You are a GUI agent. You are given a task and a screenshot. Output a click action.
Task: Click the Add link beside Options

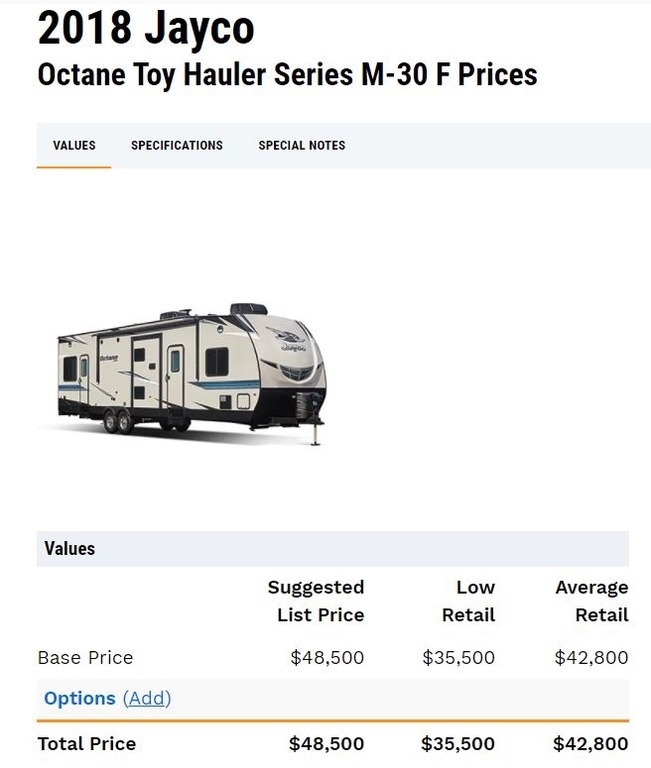pos(147,698)
